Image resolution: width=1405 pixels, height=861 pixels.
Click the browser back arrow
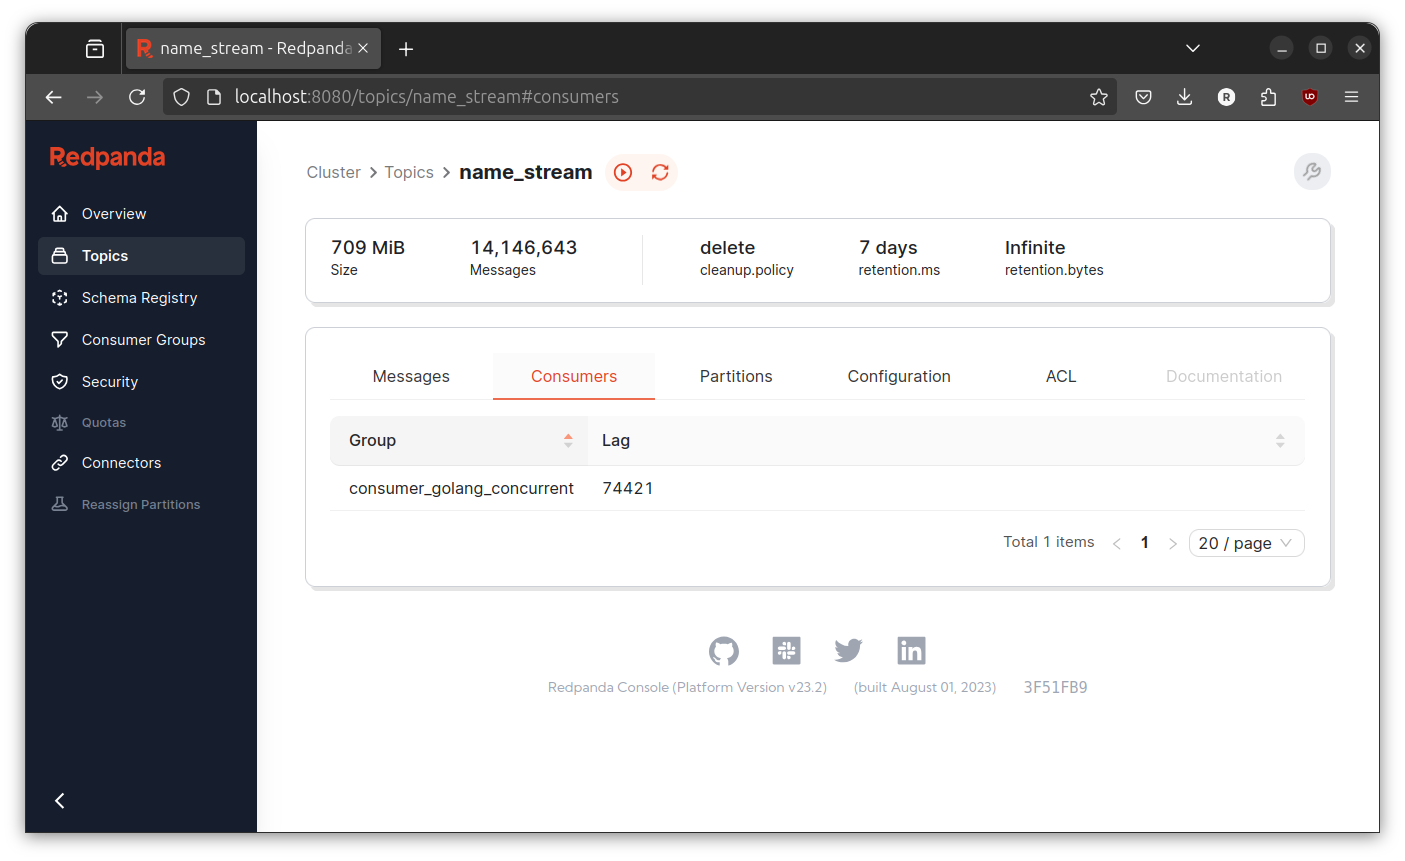[x=54, y=97]
